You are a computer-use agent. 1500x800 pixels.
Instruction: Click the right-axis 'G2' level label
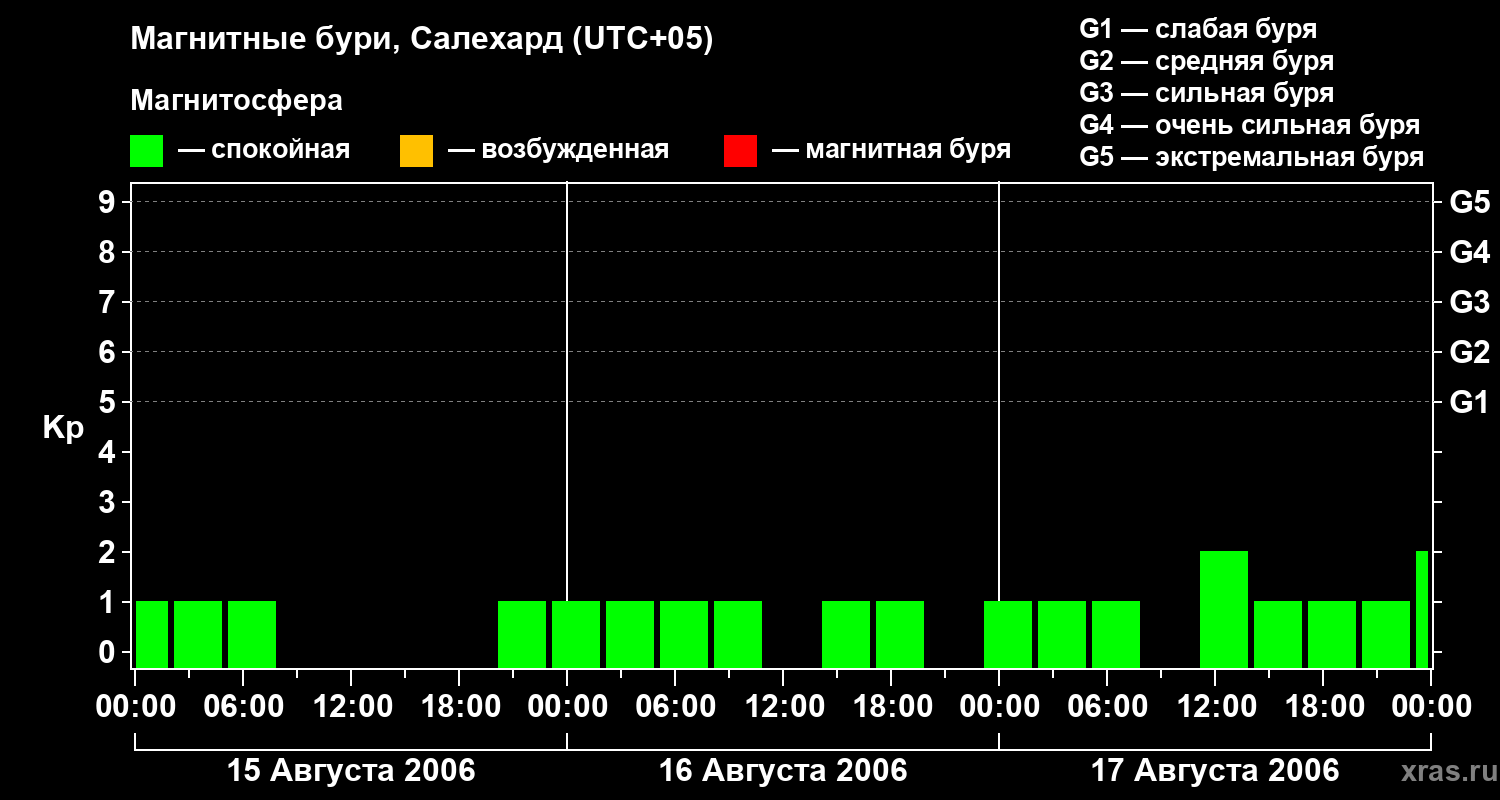pyautogui.click(x=1469, y=352)
